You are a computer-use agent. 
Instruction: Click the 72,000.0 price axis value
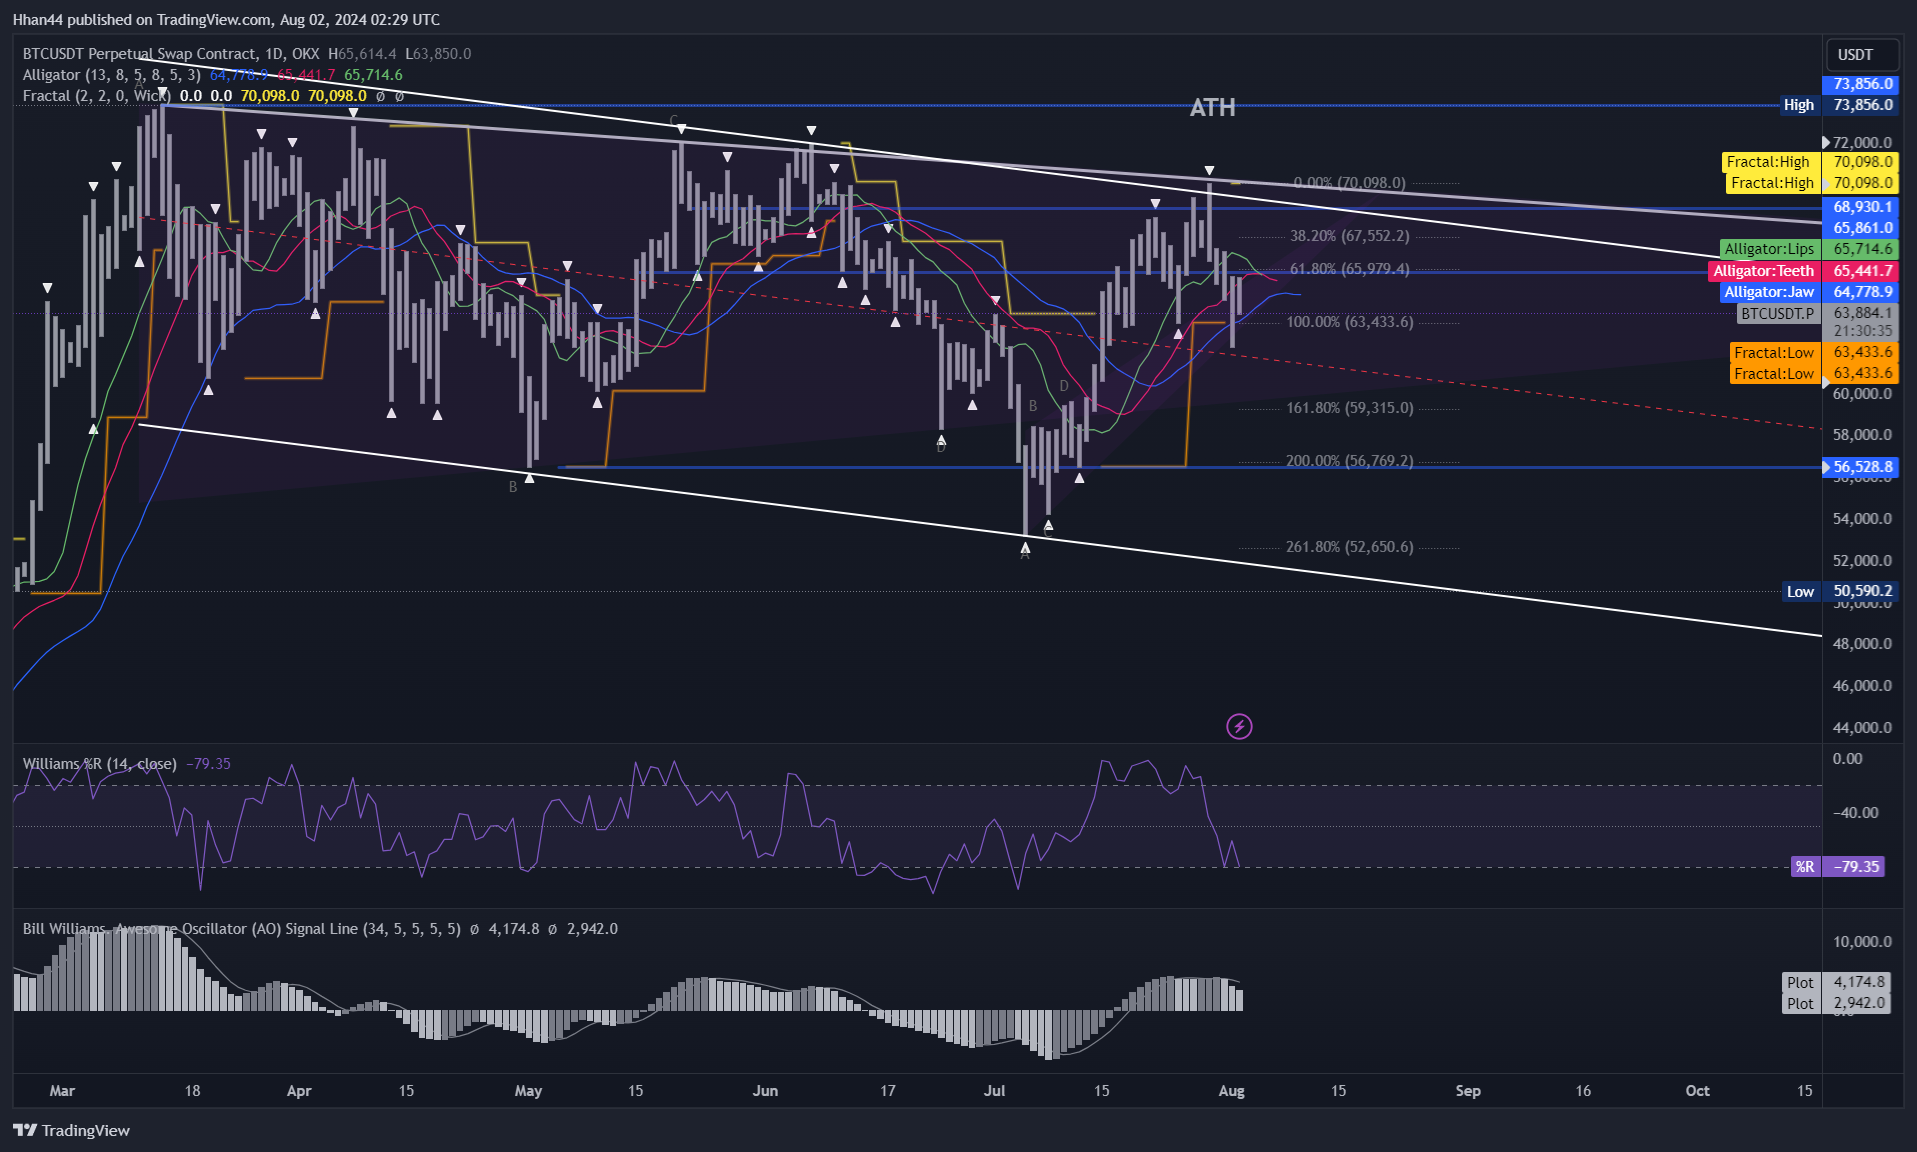point(1862,143)
